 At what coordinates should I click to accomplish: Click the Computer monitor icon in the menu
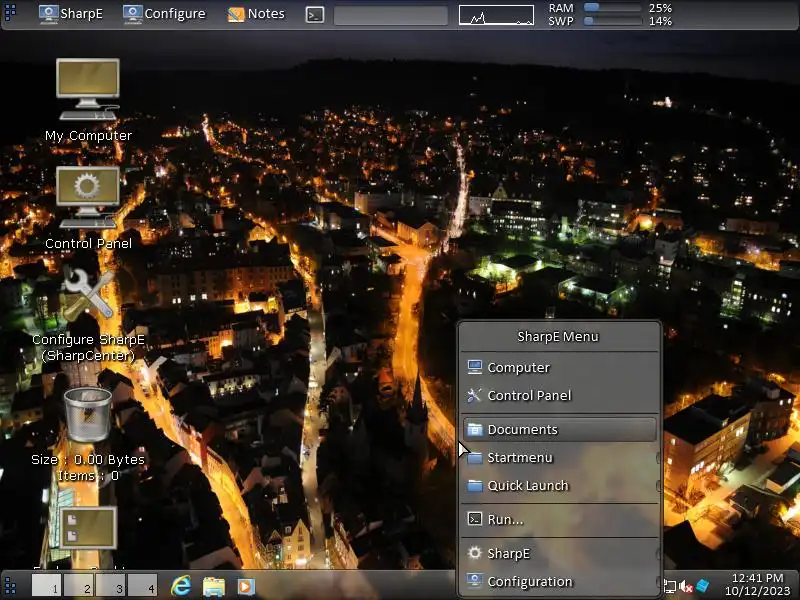coord(475,367)
